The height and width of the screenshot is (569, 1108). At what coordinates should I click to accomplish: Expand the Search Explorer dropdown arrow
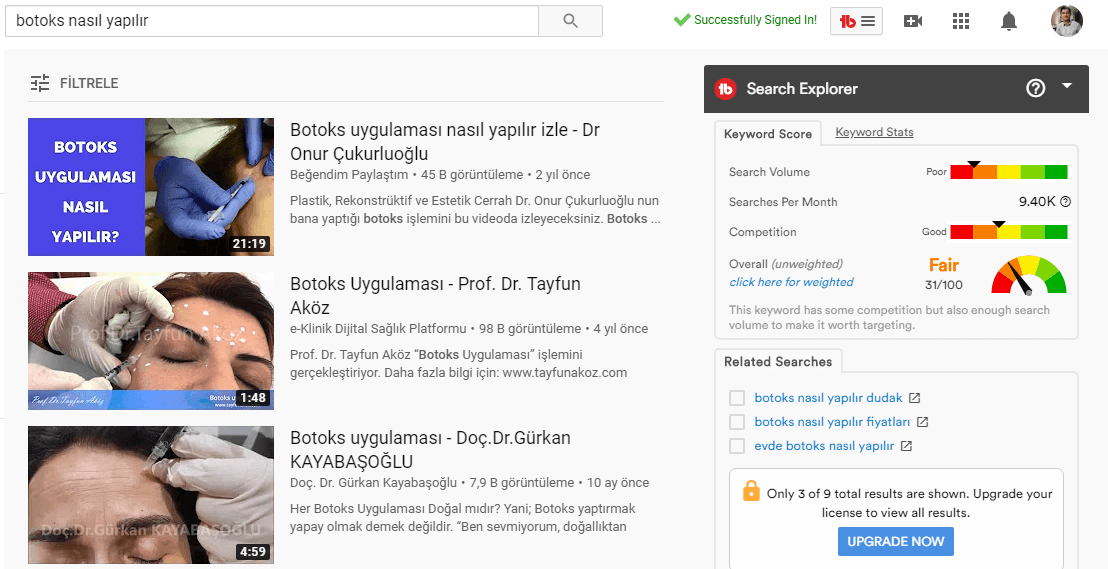(1067, 87)
